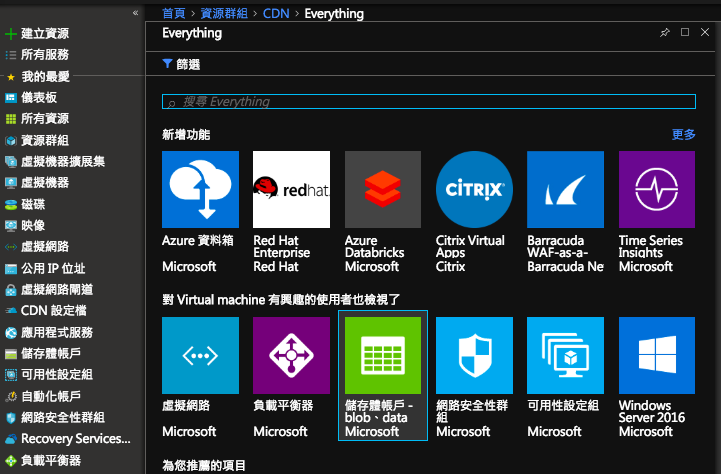Click the 建立資源 label in the sidebar

45,34
